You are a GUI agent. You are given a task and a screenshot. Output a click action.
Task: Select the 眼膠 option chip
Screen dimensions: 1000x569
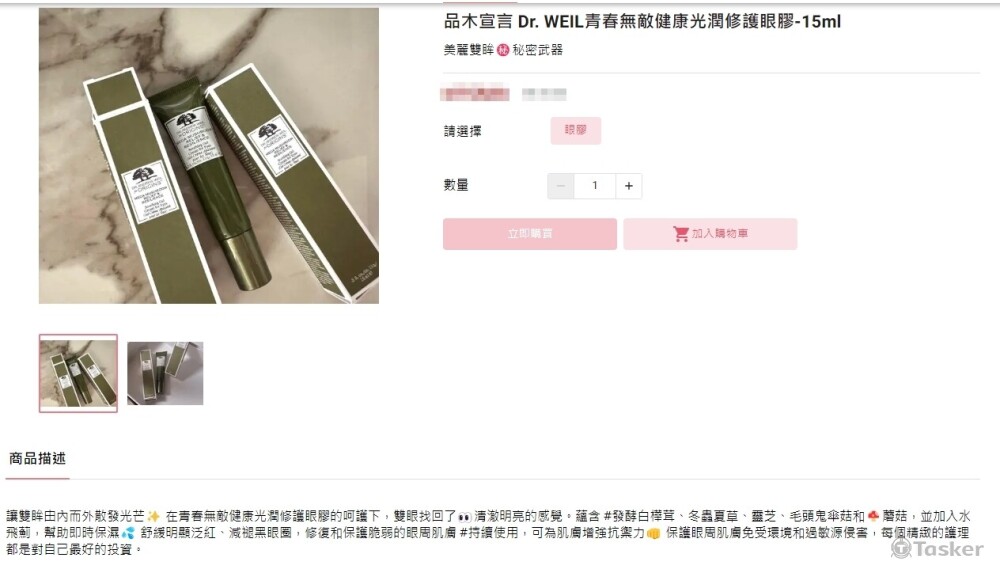(575, 130)
